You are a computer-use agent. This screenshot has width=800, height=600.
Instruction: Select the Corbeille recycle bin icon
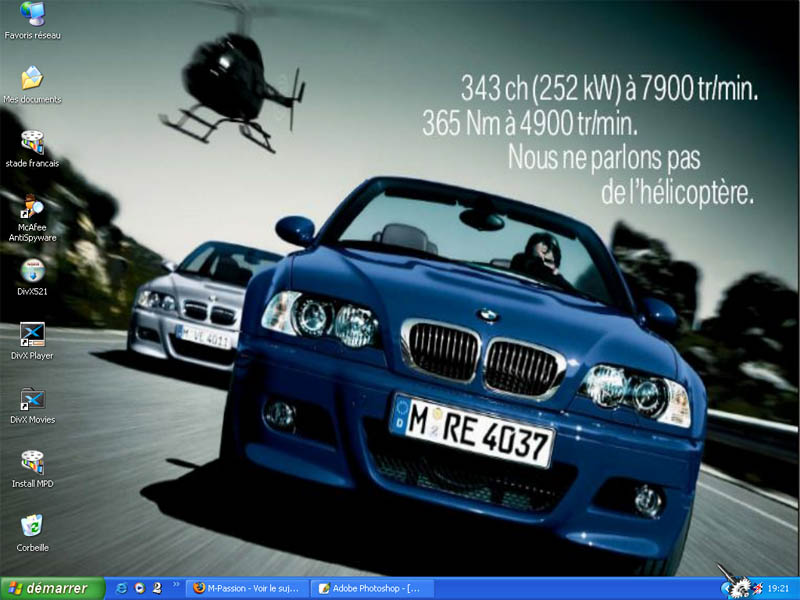pyautogui.click(x=32, y=534)
